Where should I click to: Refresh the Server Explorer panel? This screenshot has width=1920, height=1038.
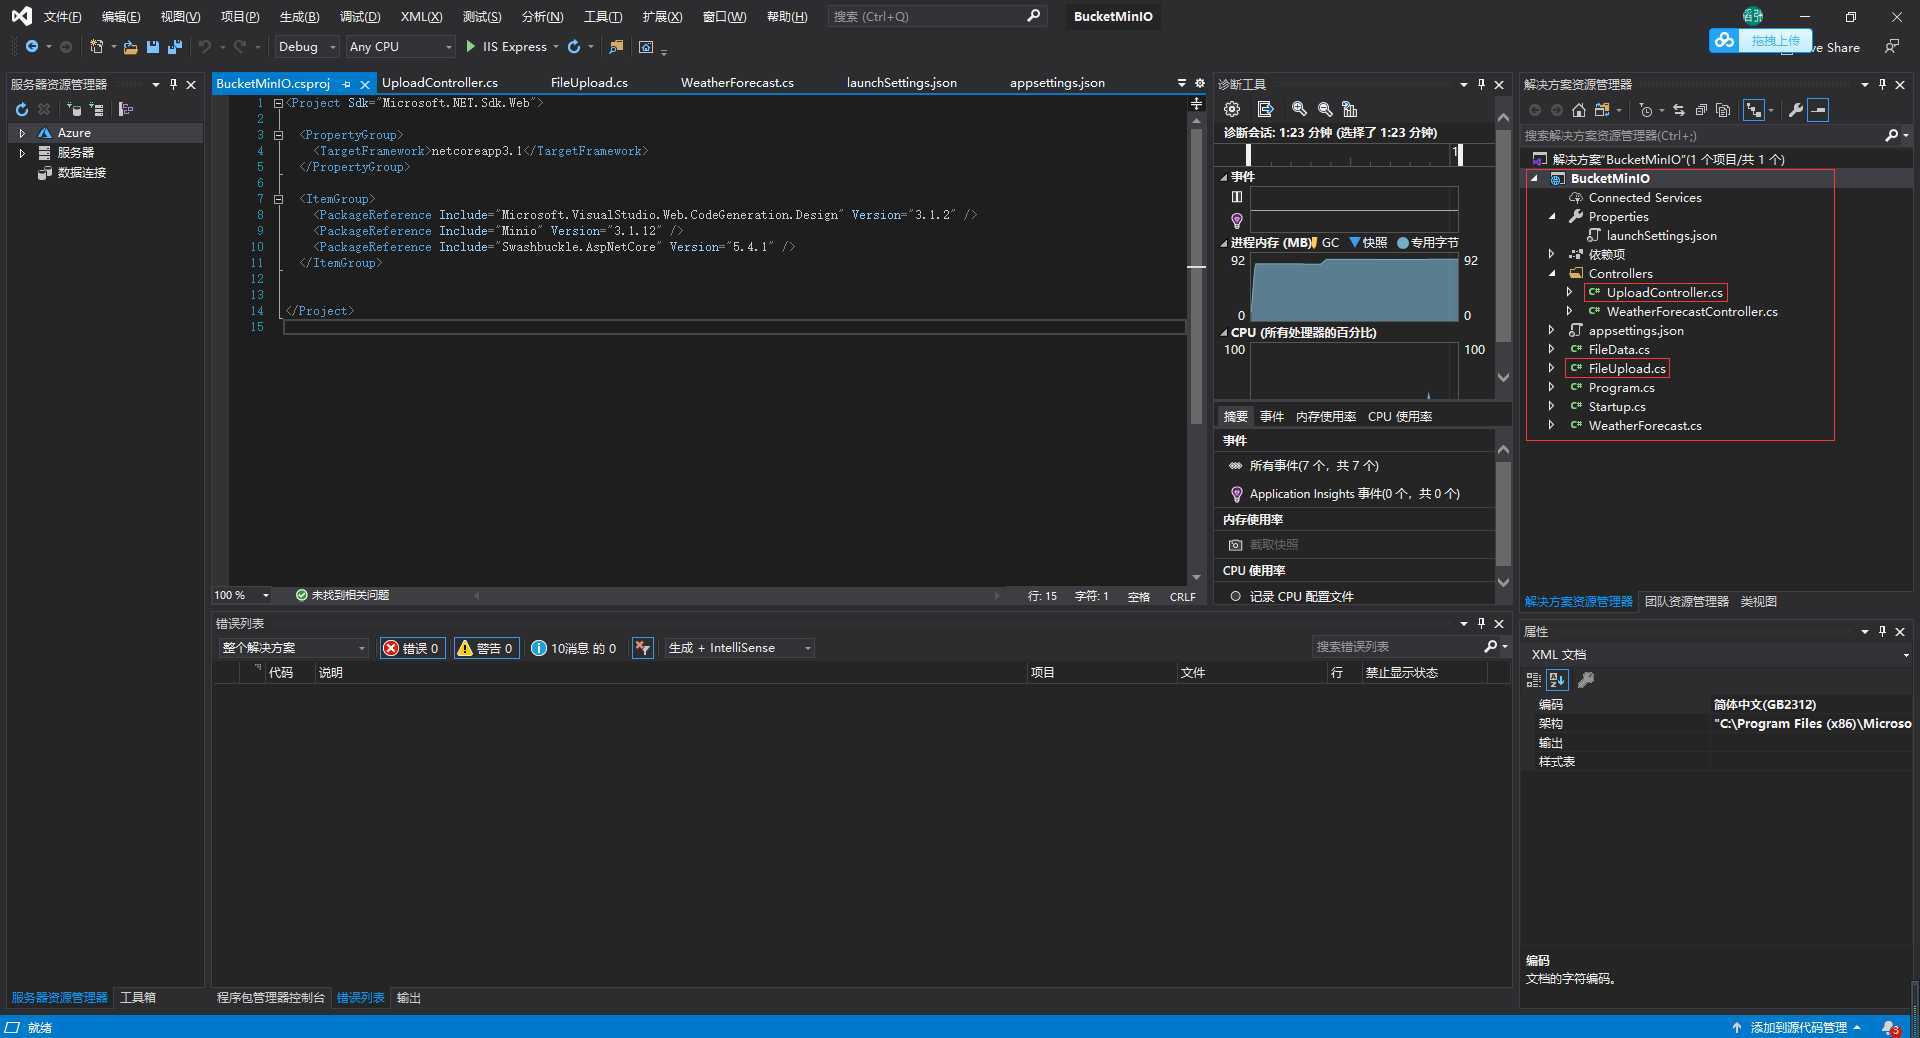pyautogui.click(x=22, y=109)
